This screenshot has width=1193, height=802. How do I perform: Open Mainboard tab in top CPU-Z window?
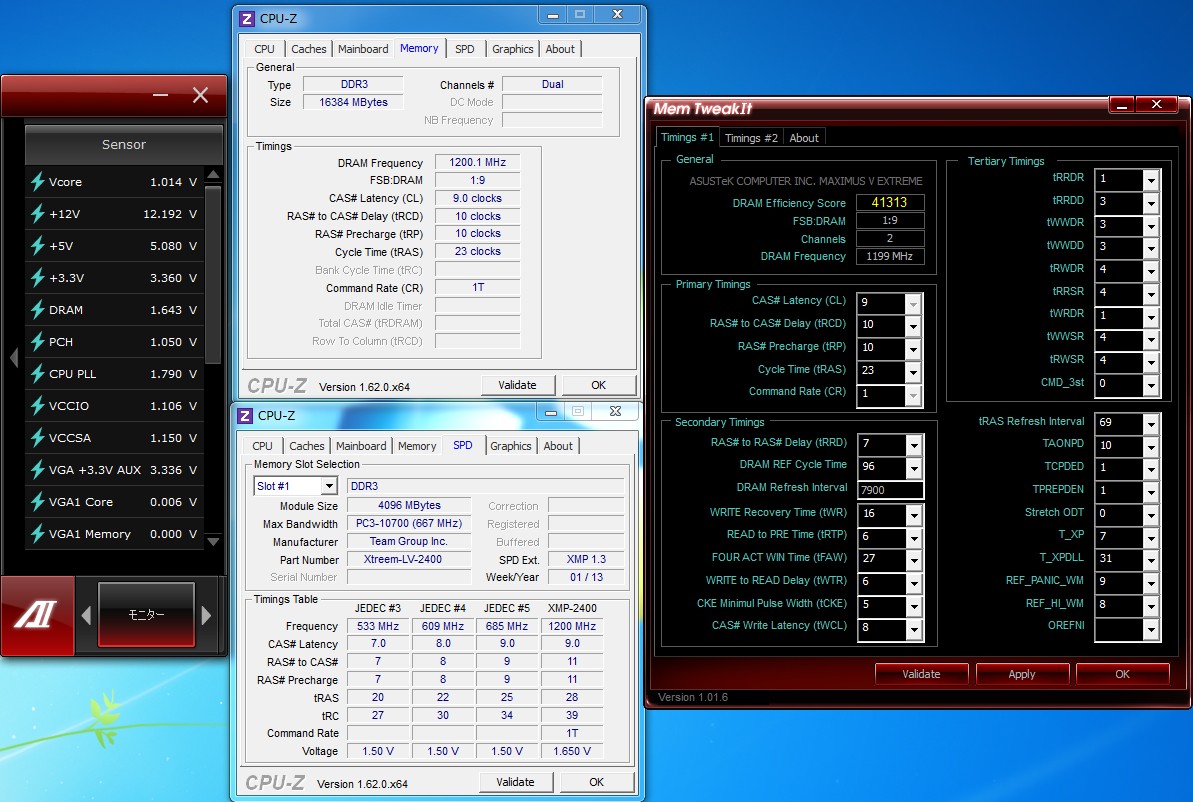pos(363,49)
